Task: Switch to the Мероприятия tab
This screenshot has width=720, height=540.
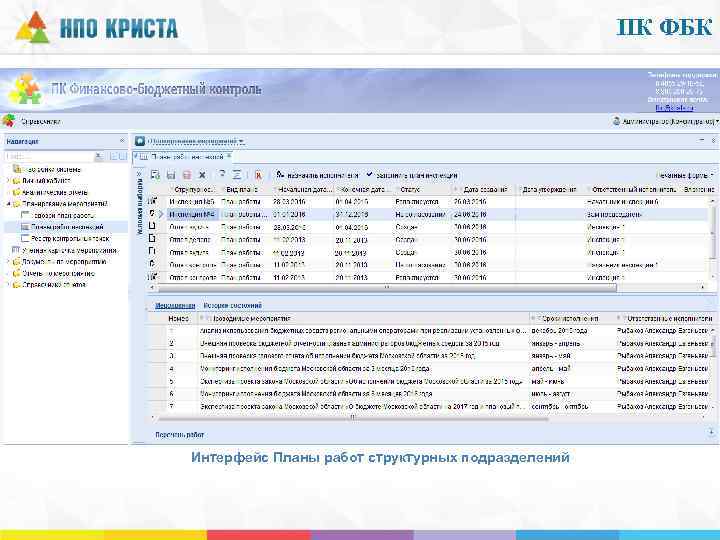Action: click(x=175, y=305)
